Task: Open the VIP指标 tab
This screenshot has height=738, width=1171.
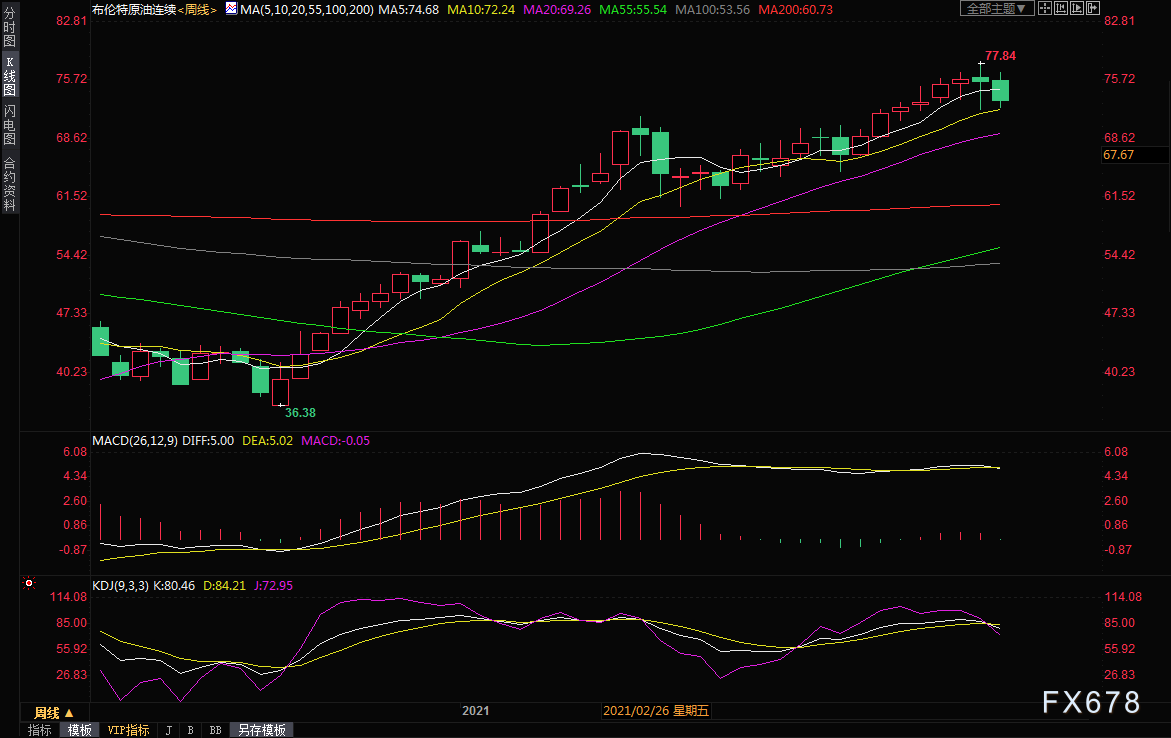Action: coord(128,730)
